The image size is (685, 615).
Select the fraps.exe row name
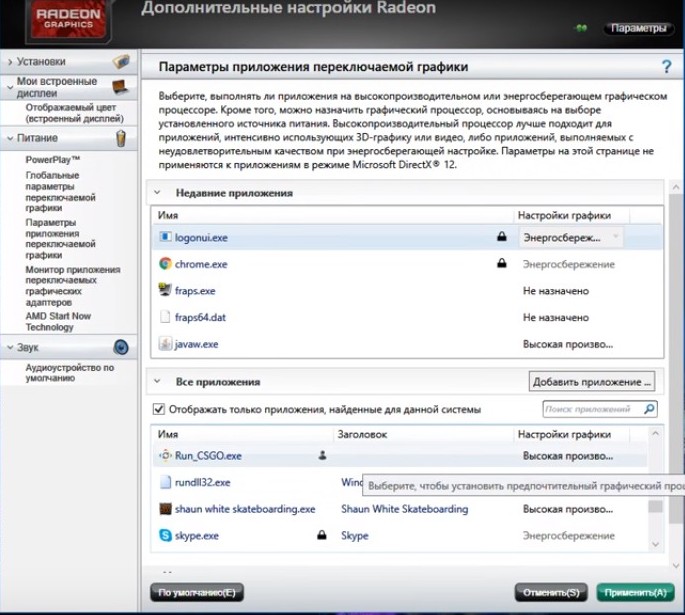(x=195, y=291)
